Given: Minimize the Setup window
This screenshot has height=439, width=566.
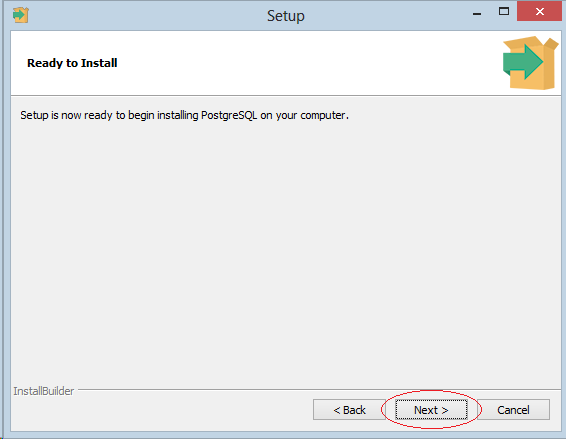Looking at the screenshot, I should [477, 14].
